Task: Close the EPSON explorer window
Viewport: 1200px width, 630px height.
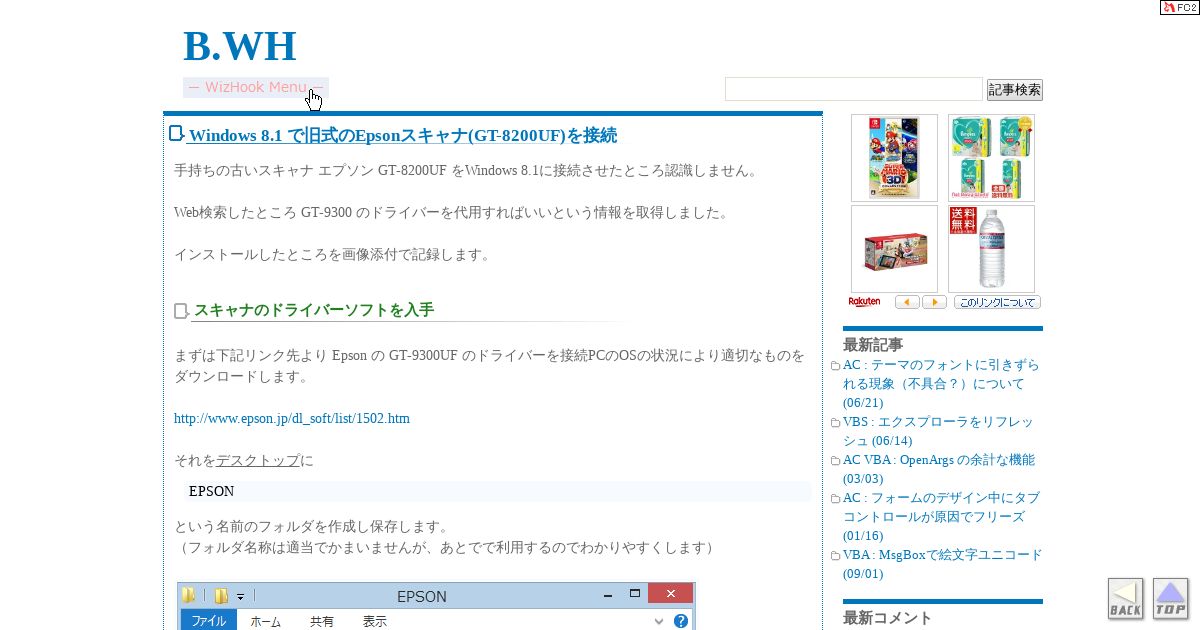Action: click(x=670, y=595)
